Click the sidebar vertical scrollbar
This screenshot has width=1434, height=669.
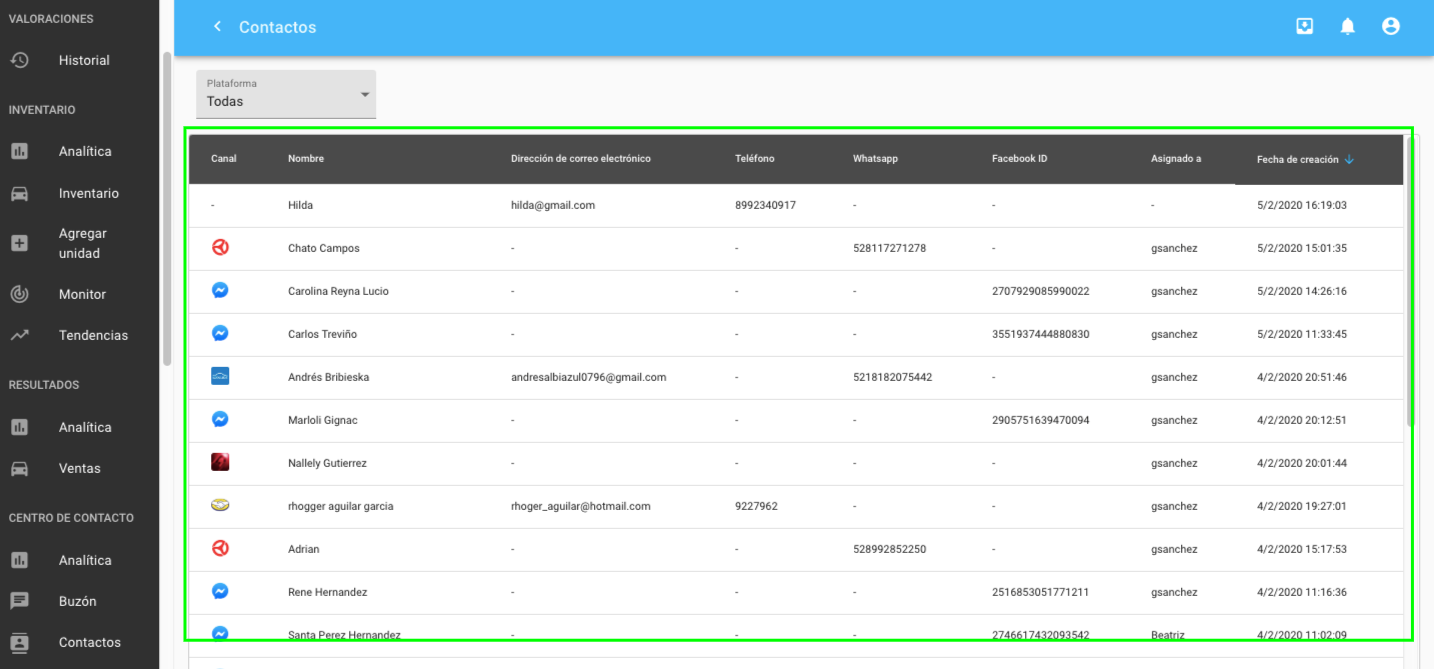[167, 208]
